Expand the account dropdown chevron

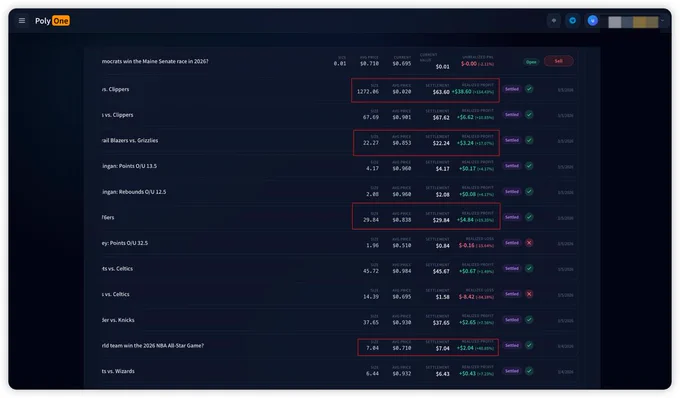point(663,20)
